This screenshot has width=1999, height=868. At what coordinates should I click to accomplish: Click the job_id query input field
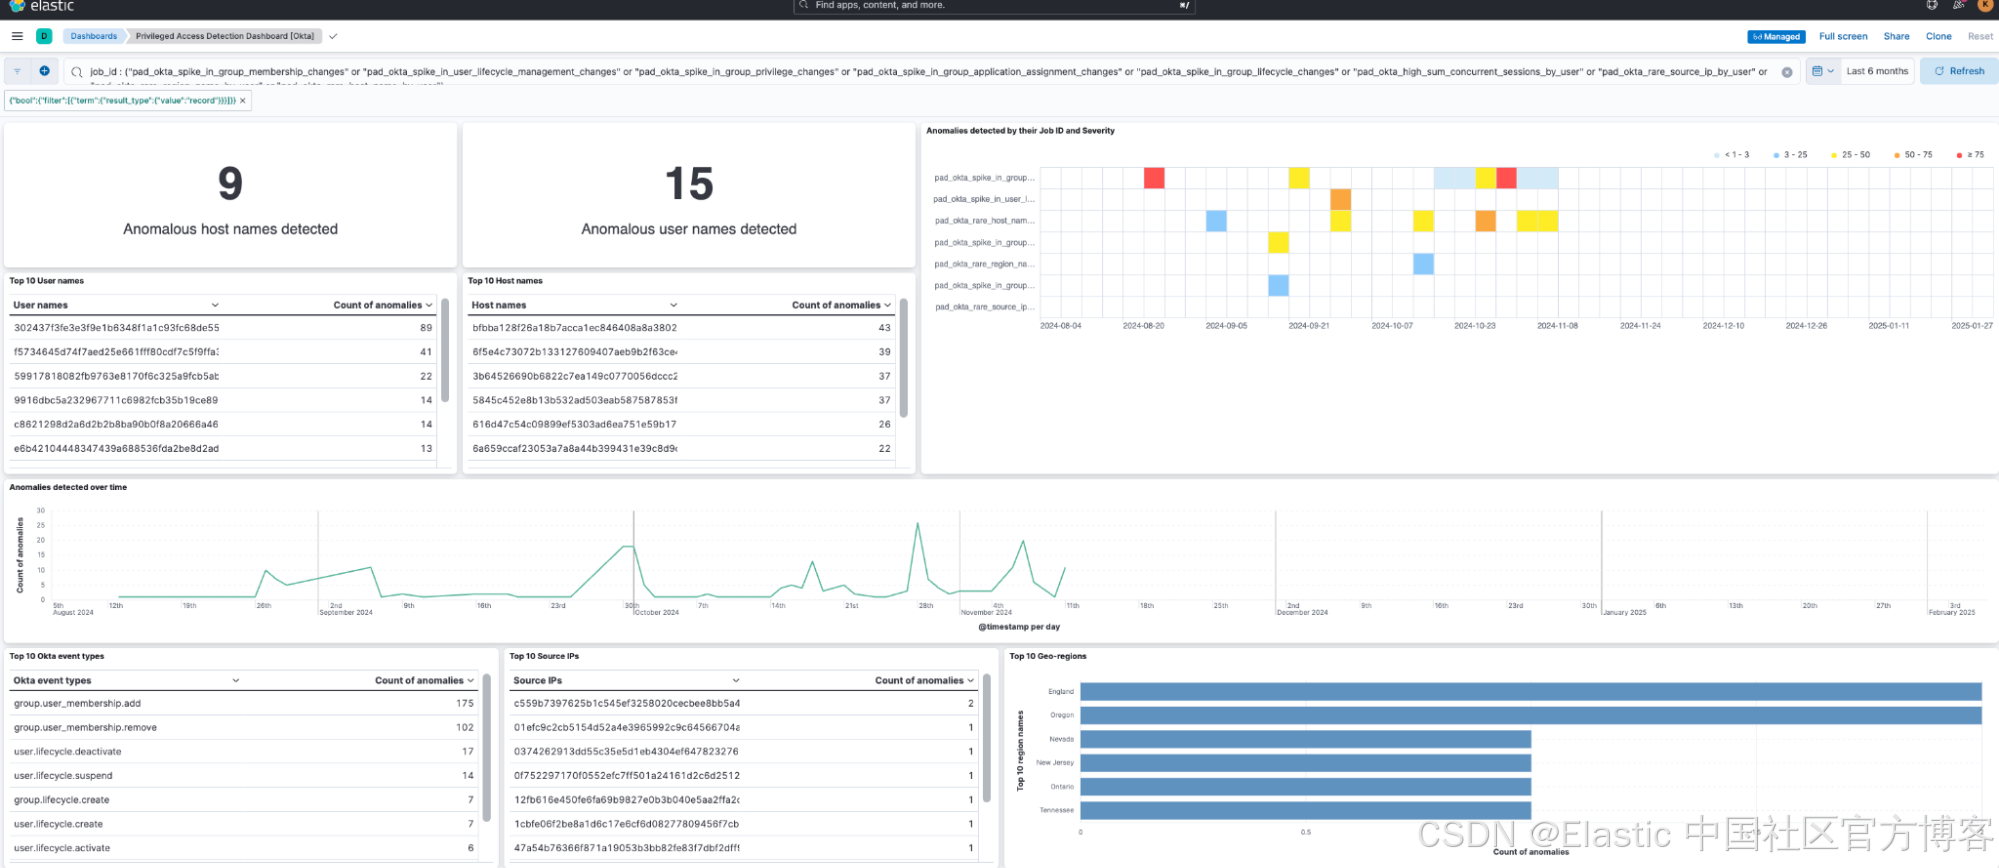click(x=928, y=72)
